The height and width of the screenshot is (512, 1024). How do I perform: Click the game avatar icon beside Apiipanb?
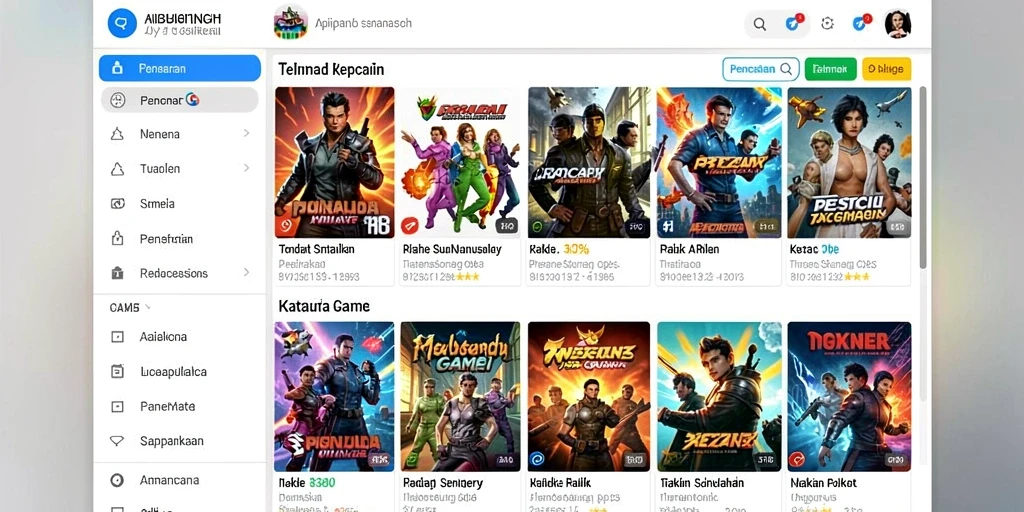click(x=291, y=22)
